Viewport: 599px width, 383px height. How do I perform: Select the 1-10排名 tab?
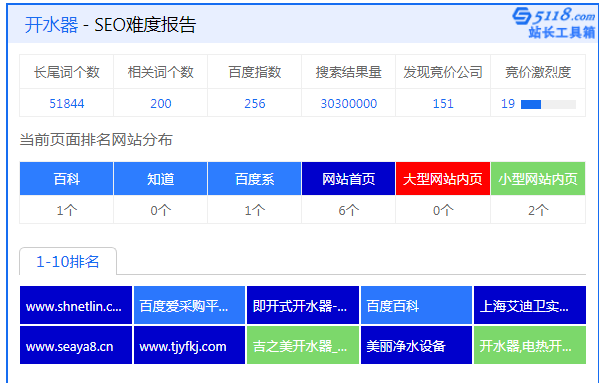(68, 262)
